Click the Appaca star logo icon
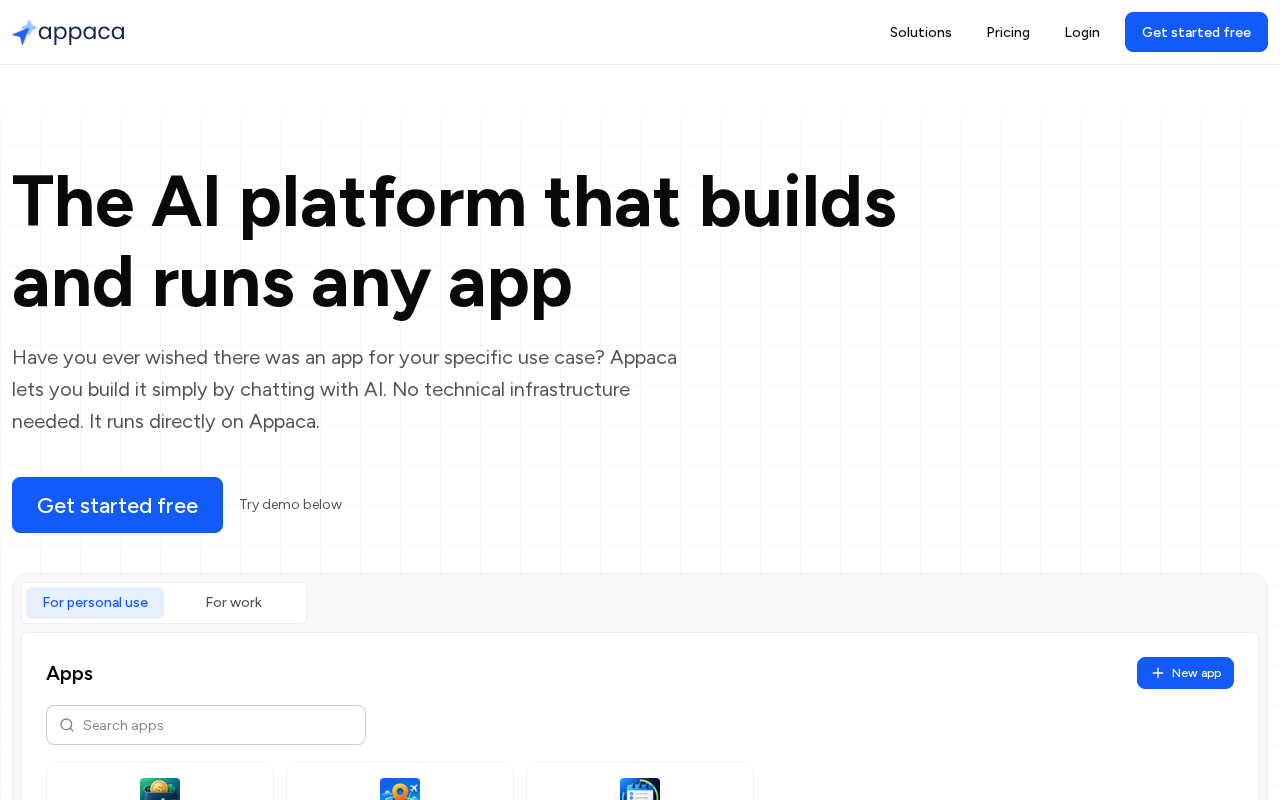The width and height of the screenshot is (1280, 800). (x=24, y=32)
